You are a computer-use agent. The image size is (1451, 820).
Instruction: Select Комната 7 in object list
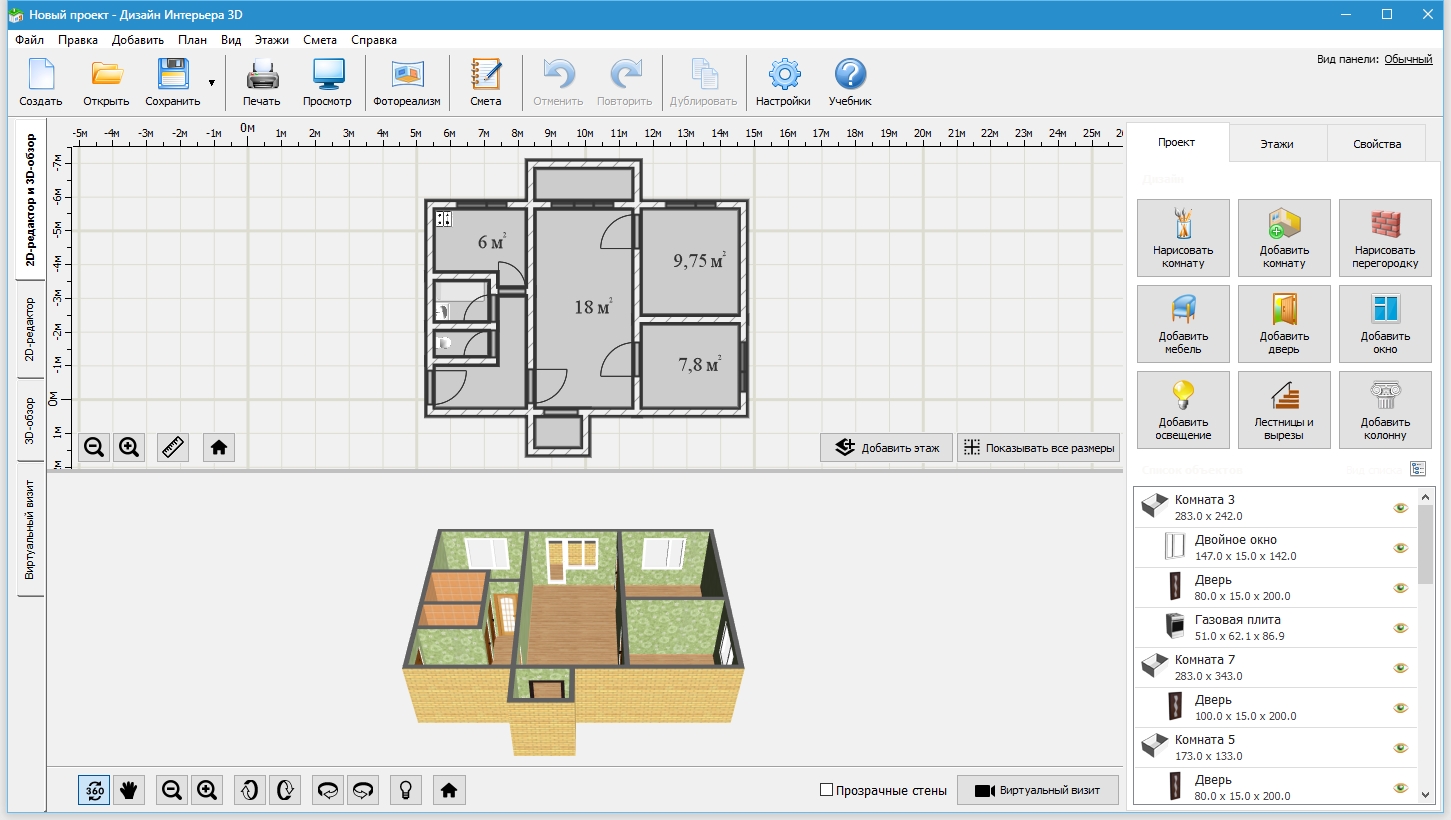click(x=1275, y=668)
